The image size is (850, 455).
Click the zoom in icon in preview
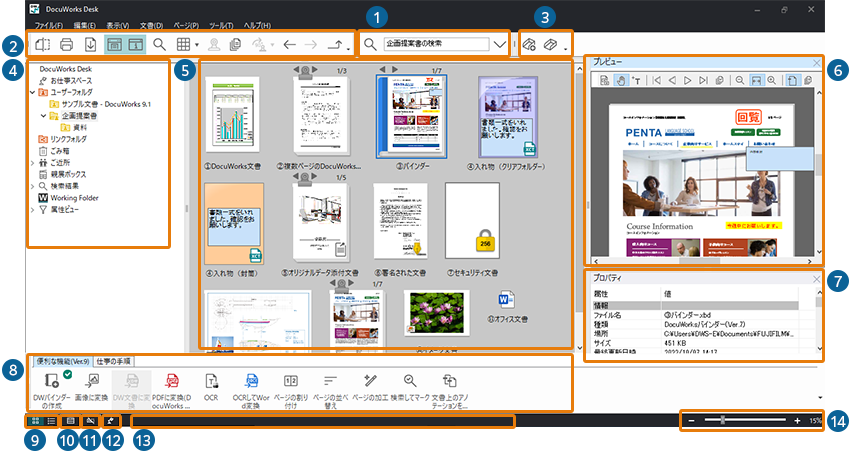tap(771, 81)
